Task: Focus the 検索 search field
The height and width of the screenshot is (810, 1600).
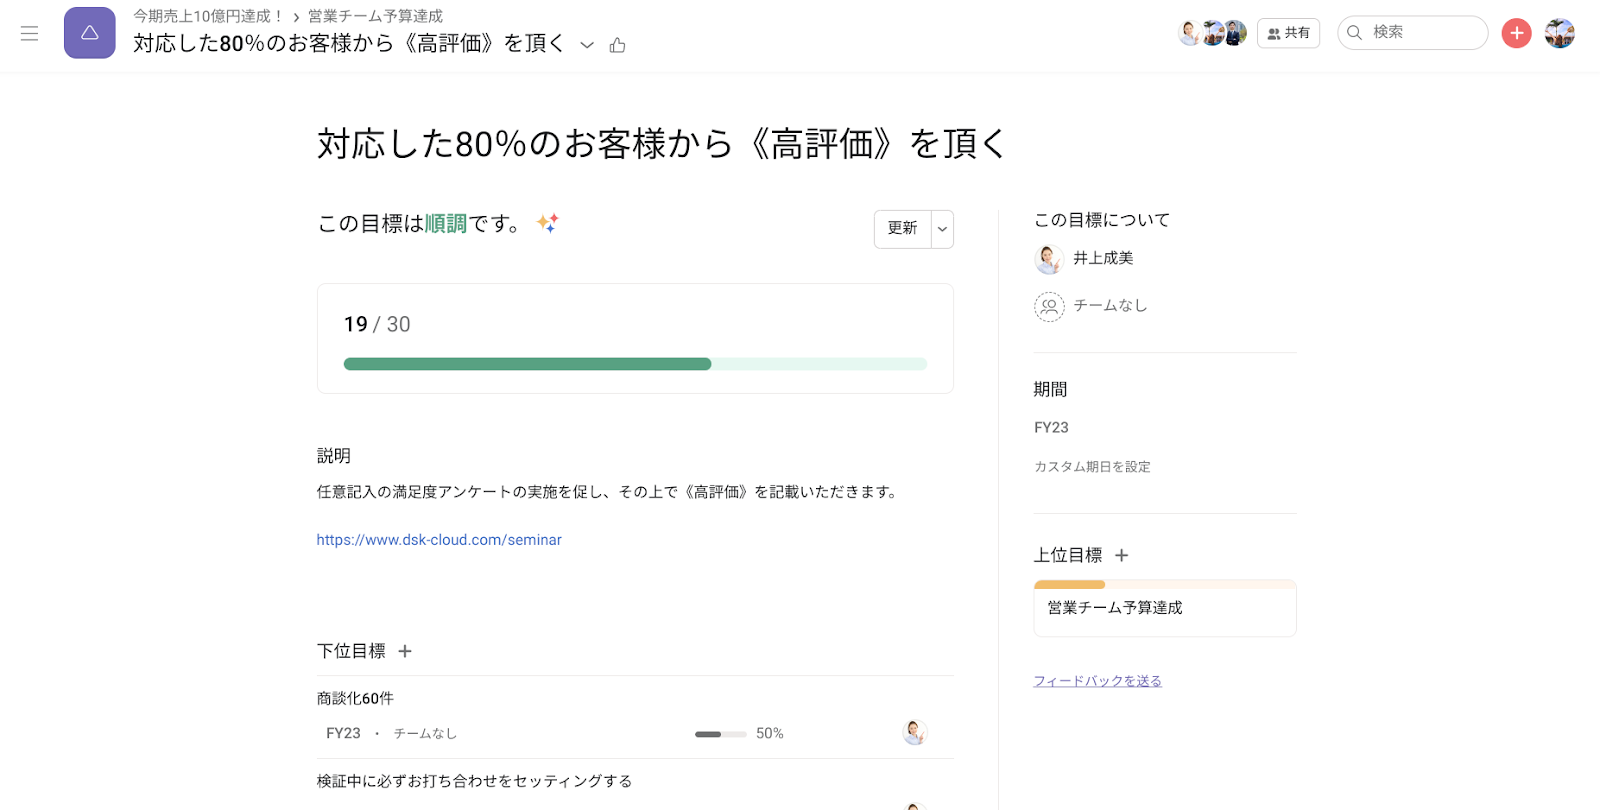Action: coord(1412,32)
